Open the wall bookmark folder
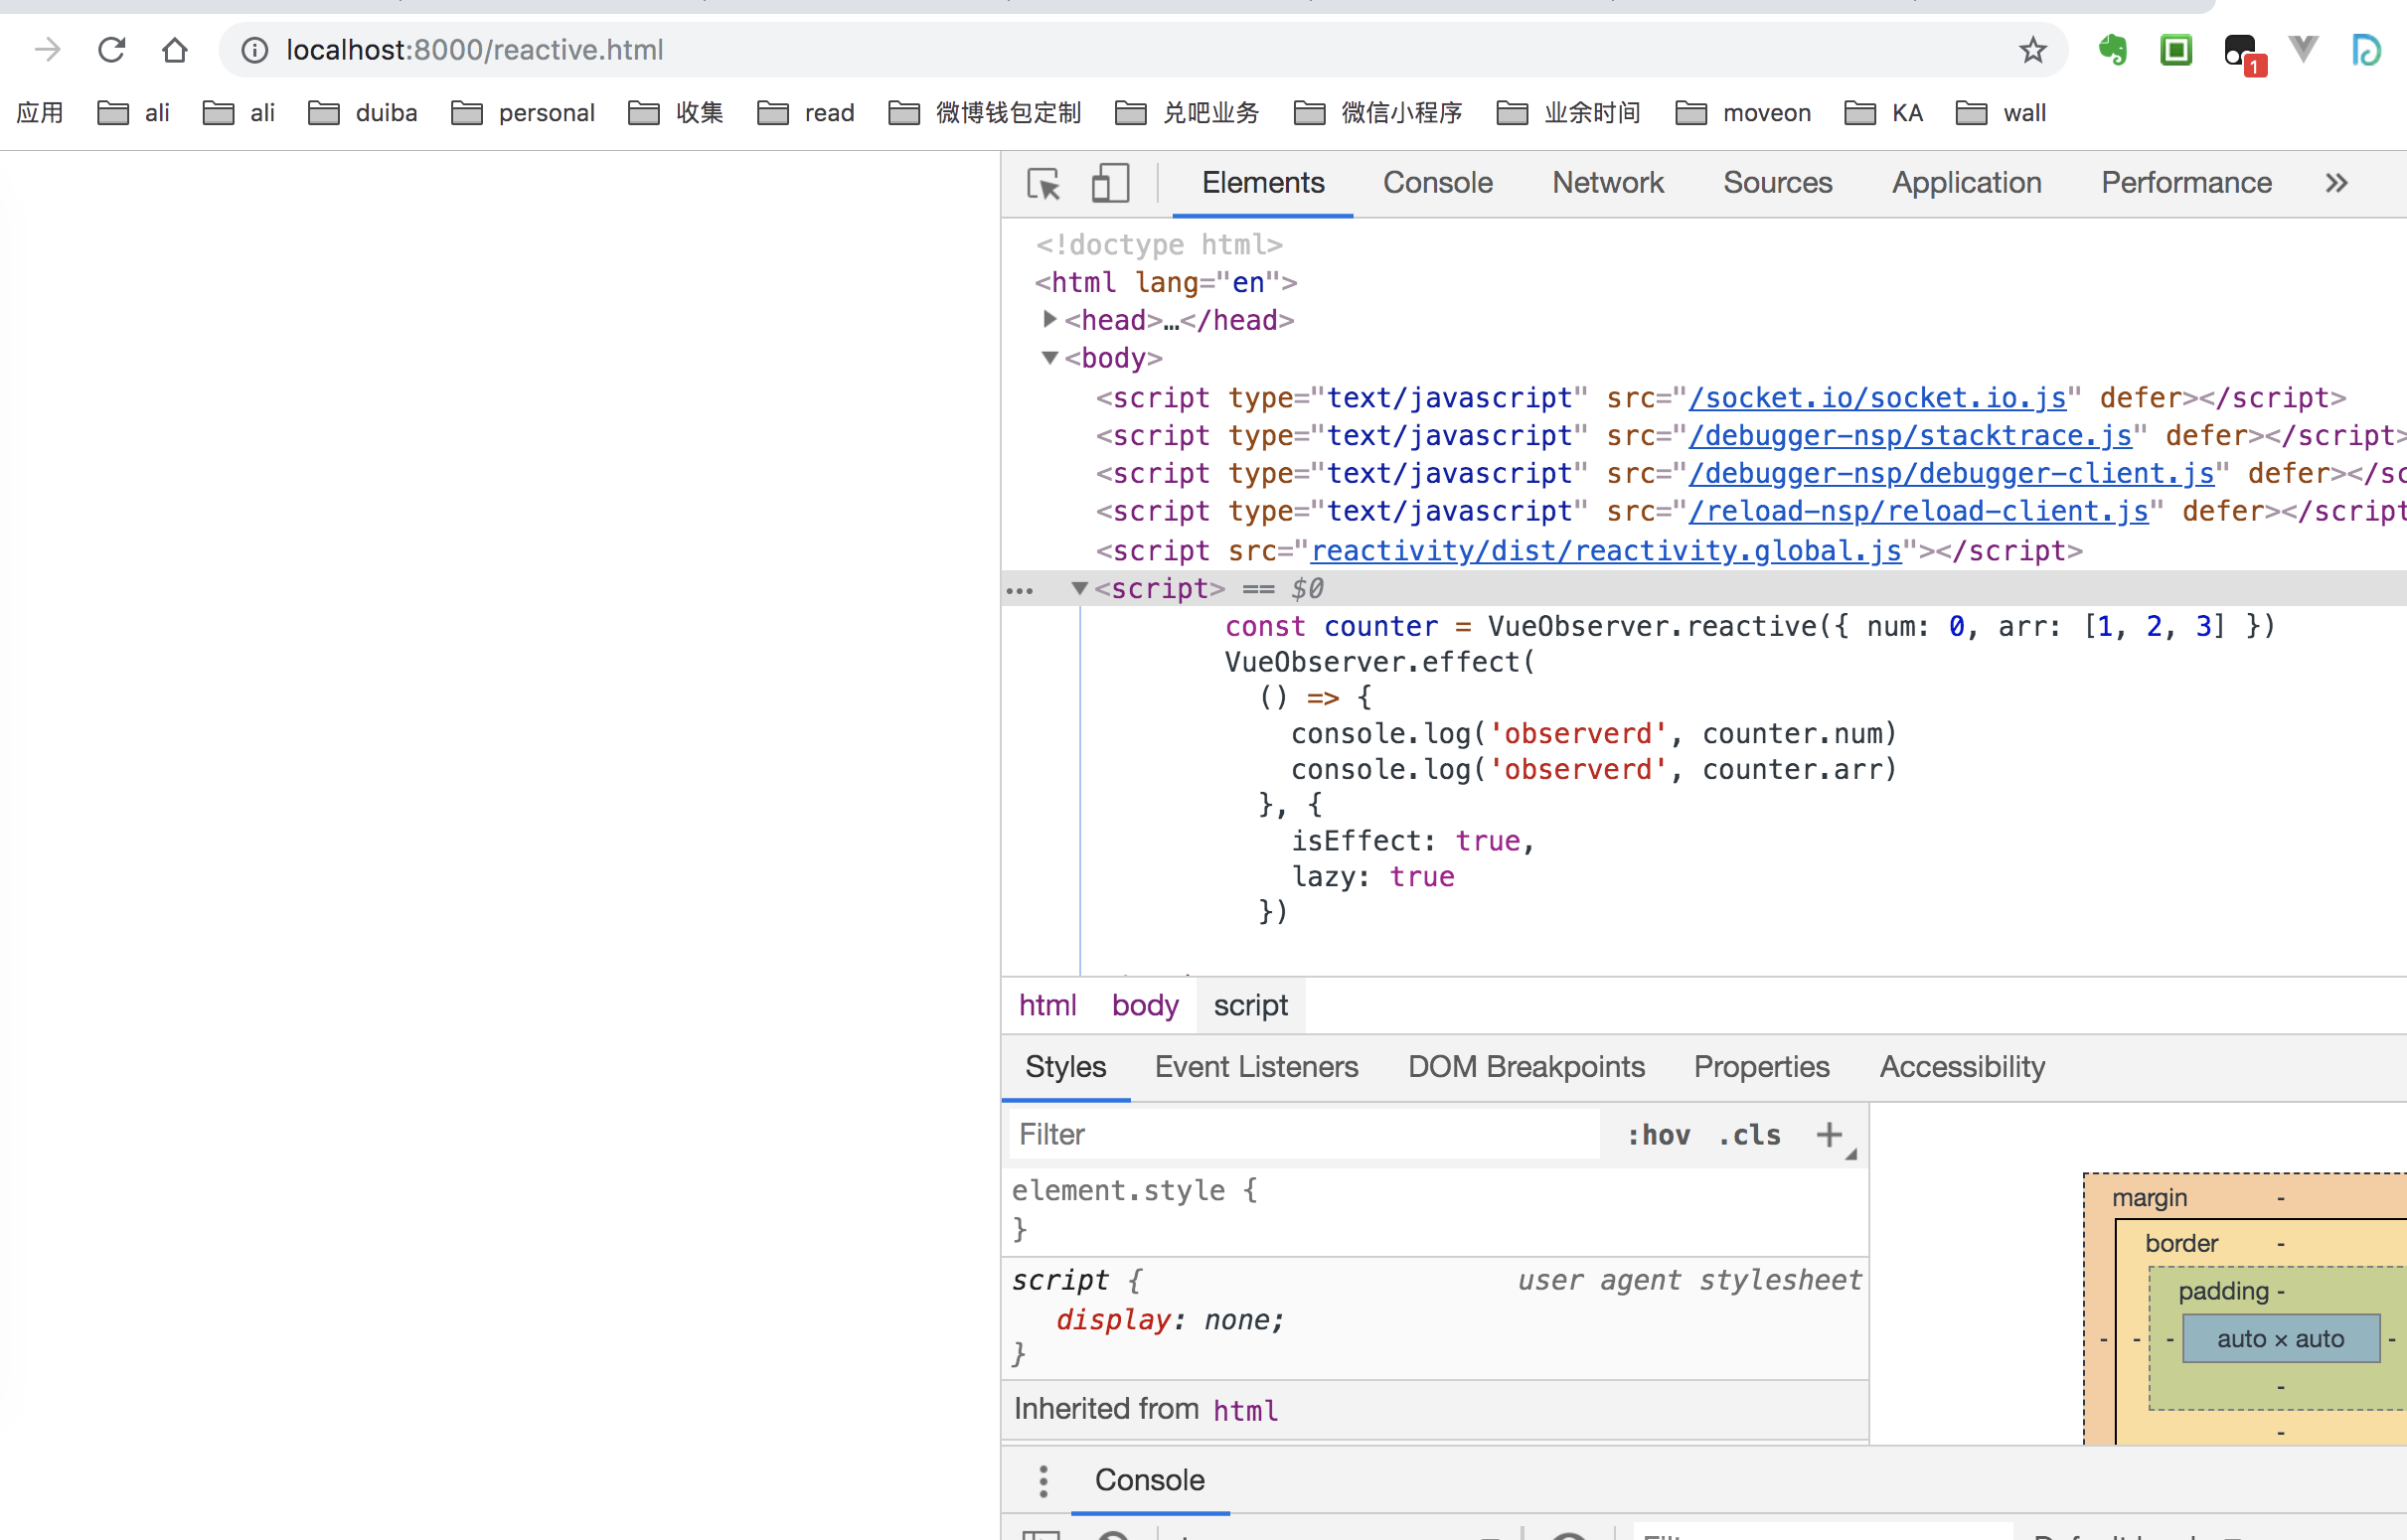This screenshot has height=1540, width=2407. pyautogui.click(x=2000, y=113)
